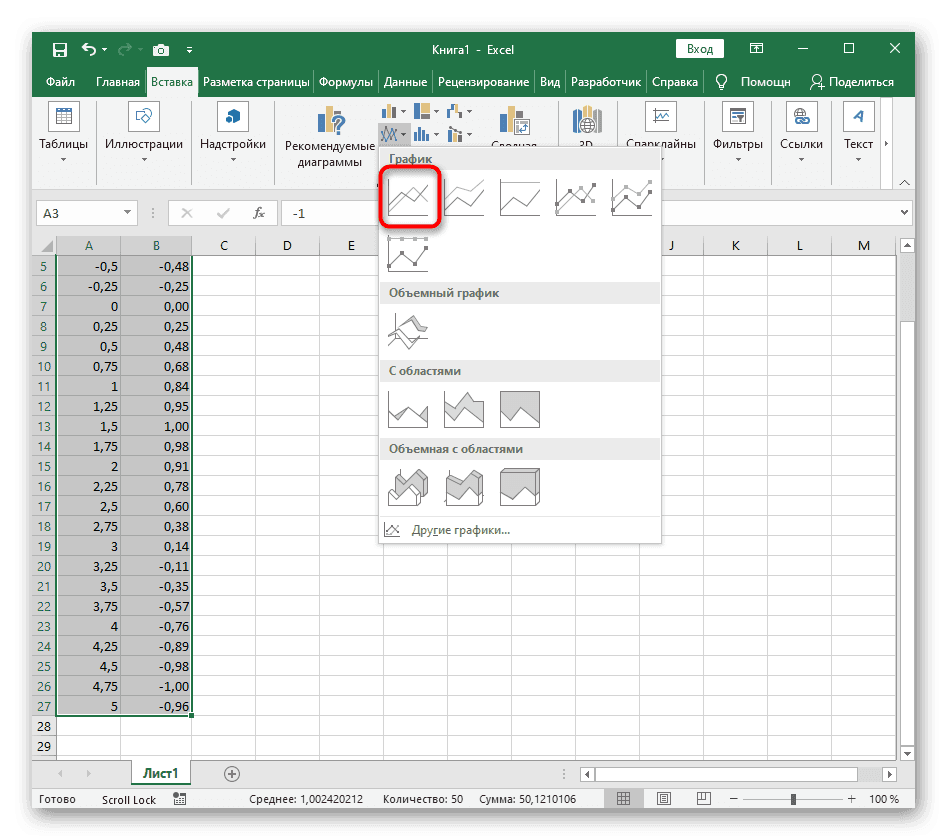This screenshot has width=947, height=840.
Task: Switch to Page Layout view in status bar
Action: tap(663, 798)
